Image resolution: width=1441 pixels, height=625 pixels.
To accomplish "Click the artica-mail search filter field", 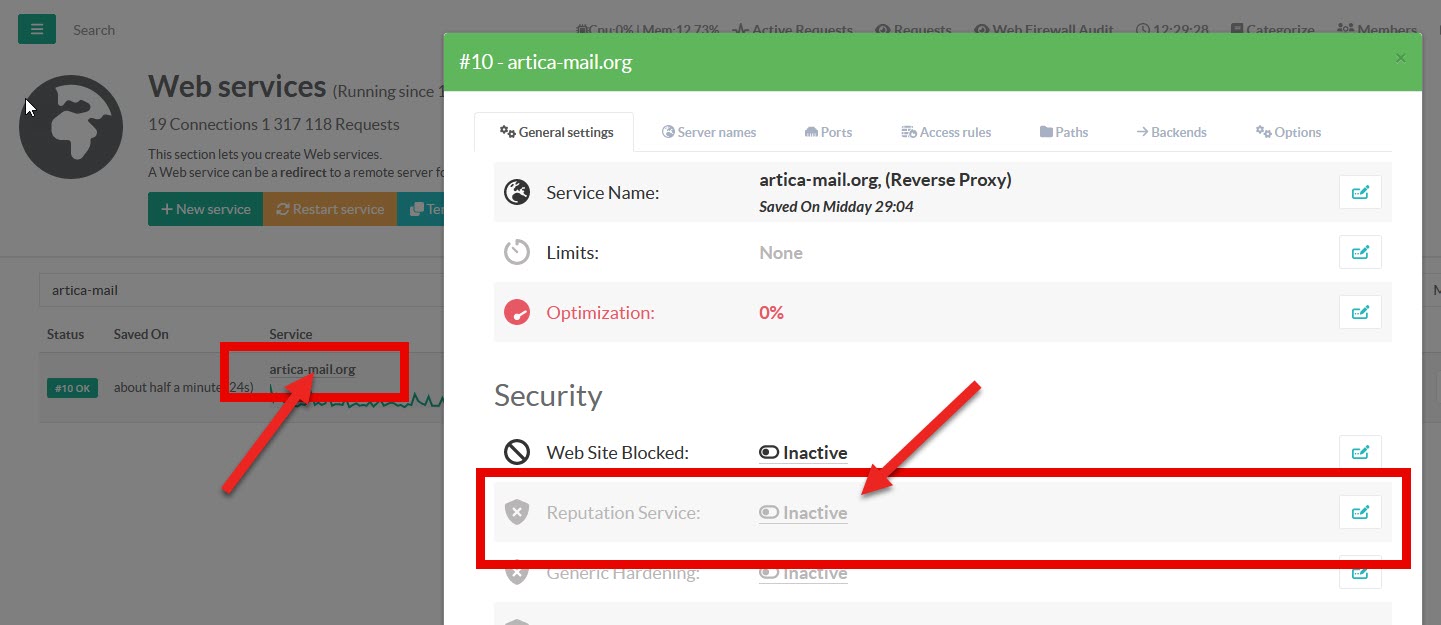I will (240, 290).
